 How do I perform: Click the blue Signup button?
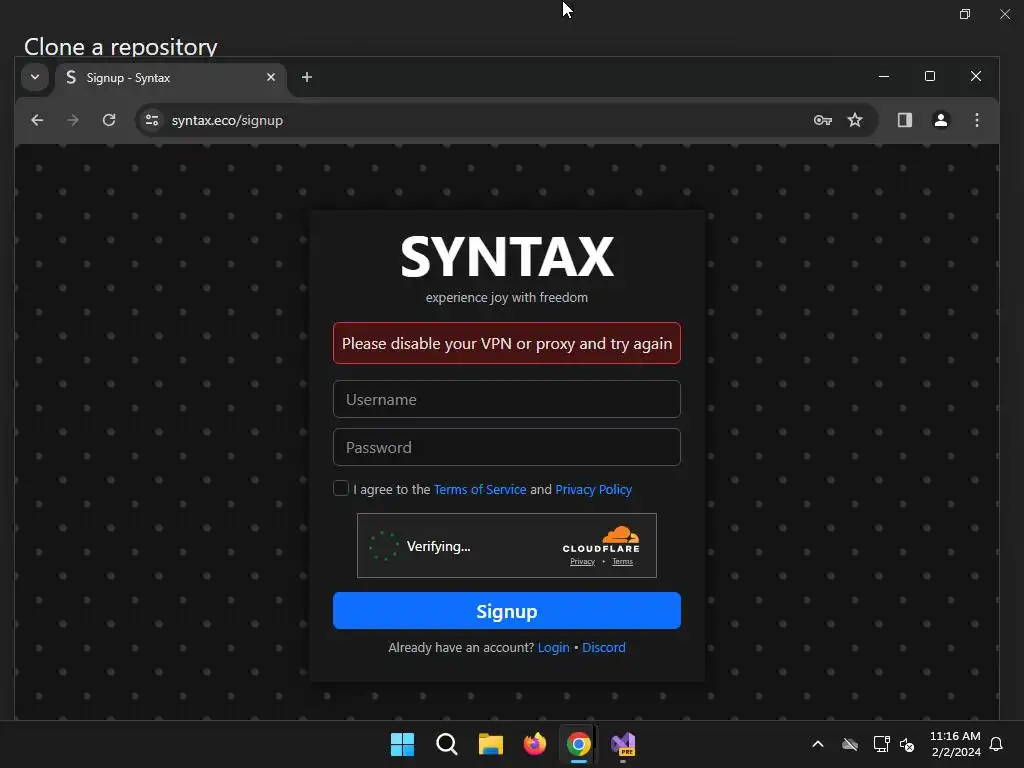coord(507,611)
